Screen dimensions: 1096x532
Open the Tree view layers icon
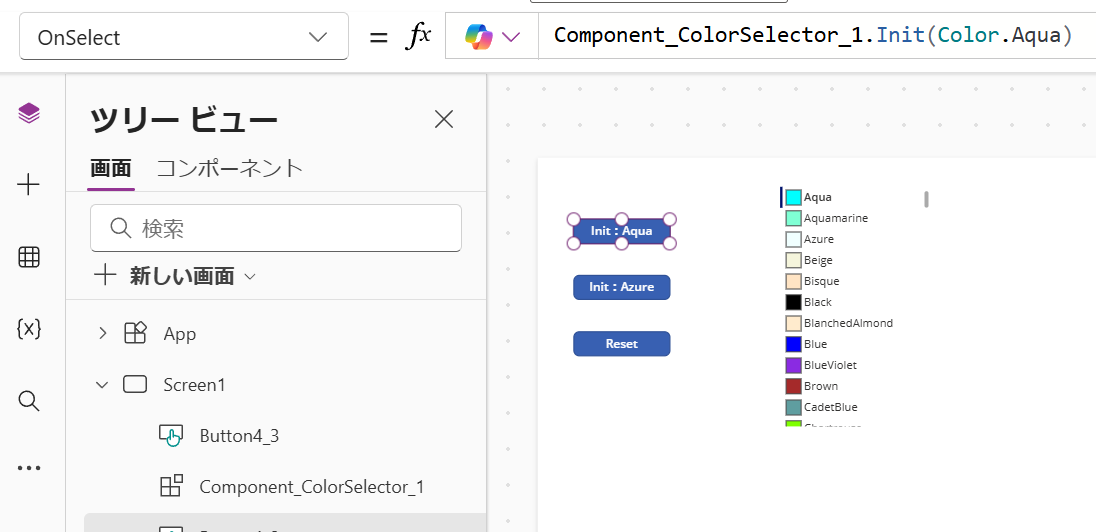pos(29,113)
